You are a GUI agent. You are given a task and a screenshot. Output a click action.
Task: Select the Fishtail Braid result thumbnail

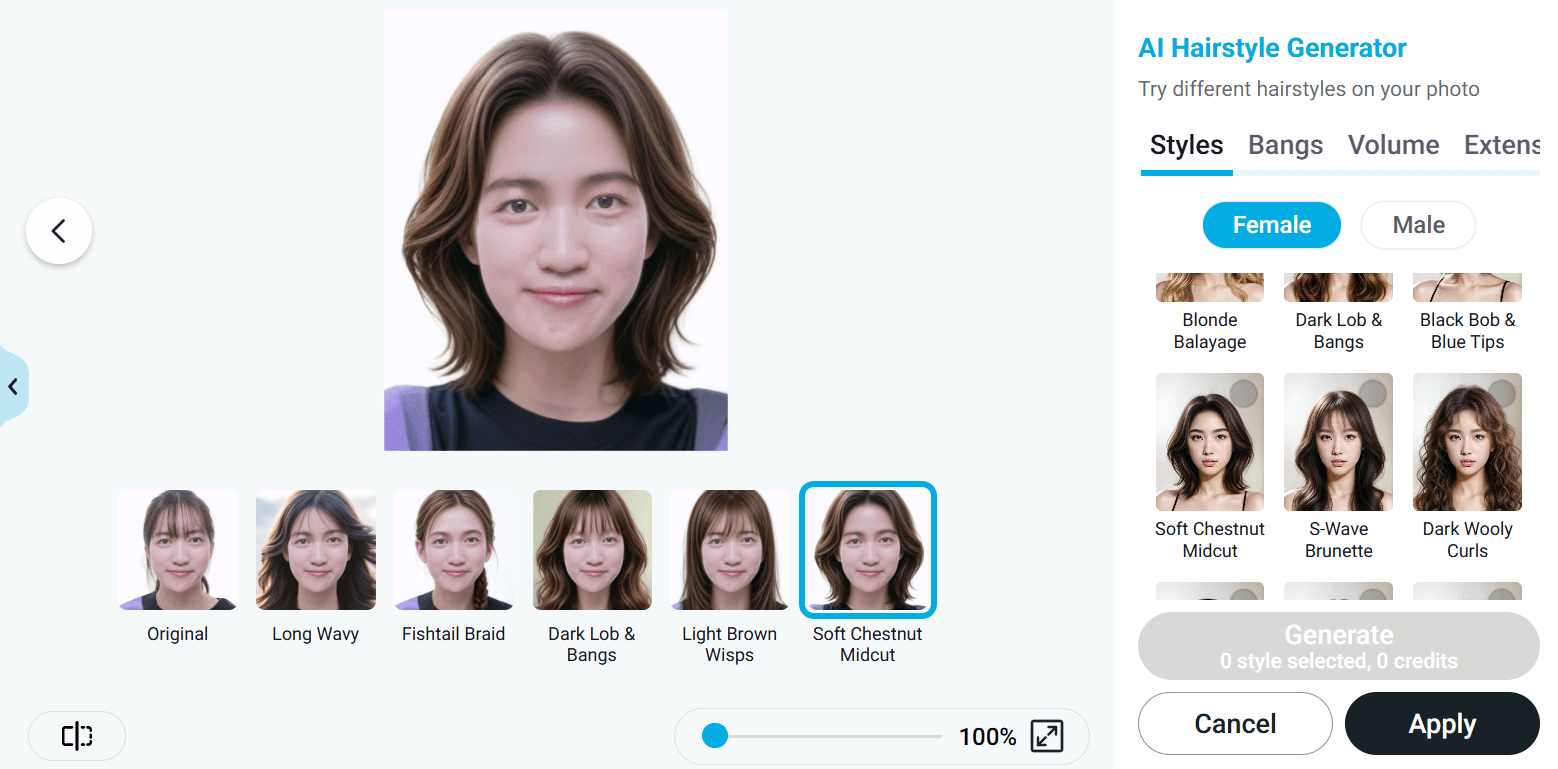pos(453,551)
